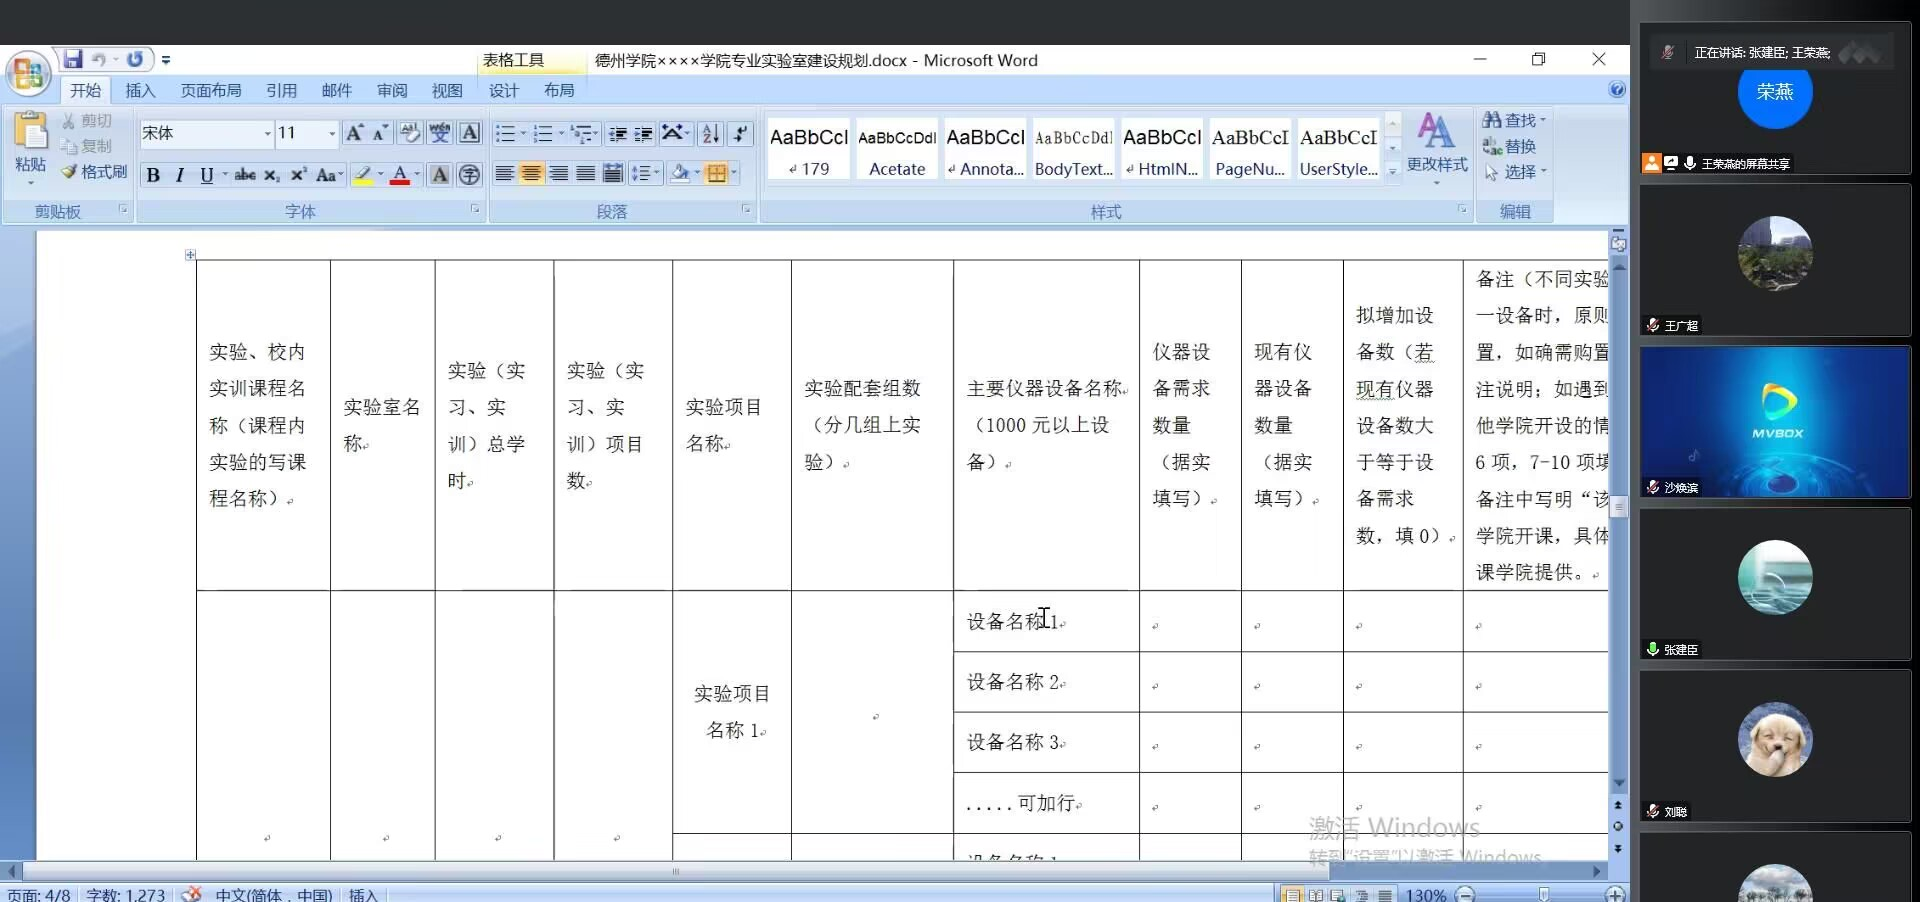Click 选择 (Select) in the Editing group

click(1514, 172)
